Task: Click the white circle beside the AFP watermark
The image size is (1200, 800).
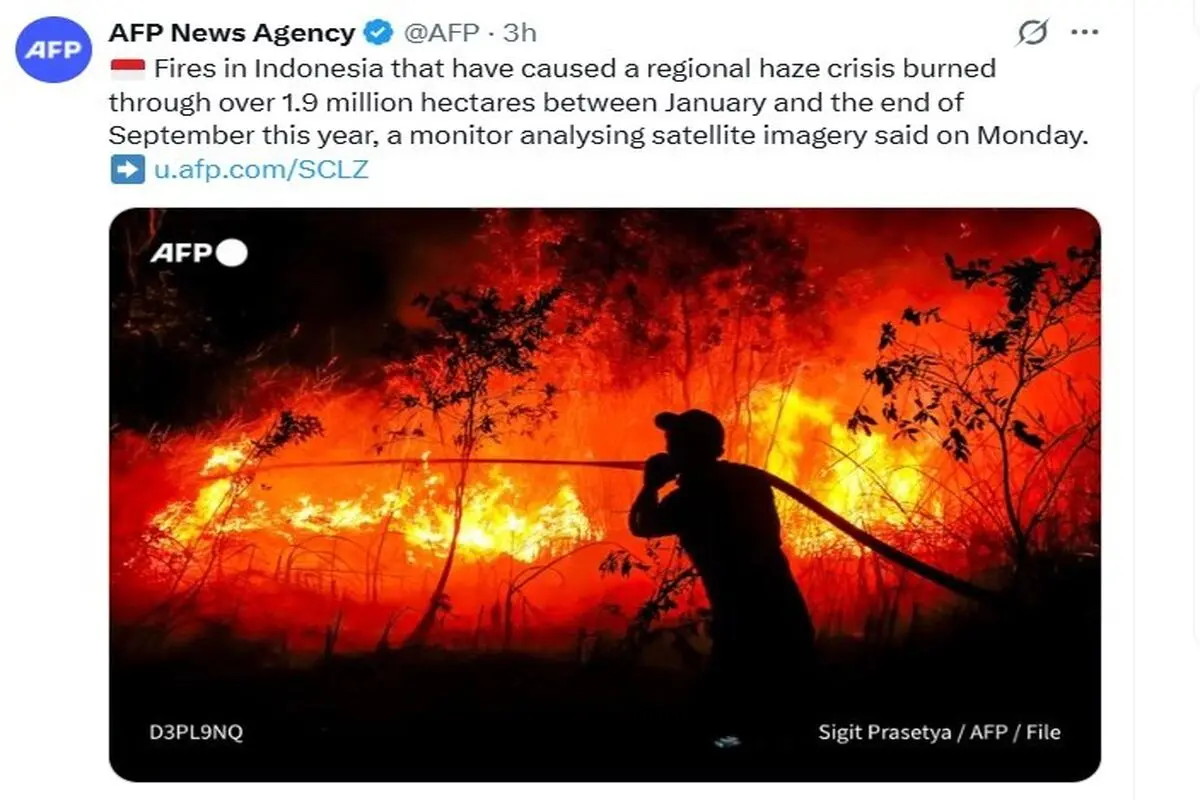Action: click(x=231, y=254)
